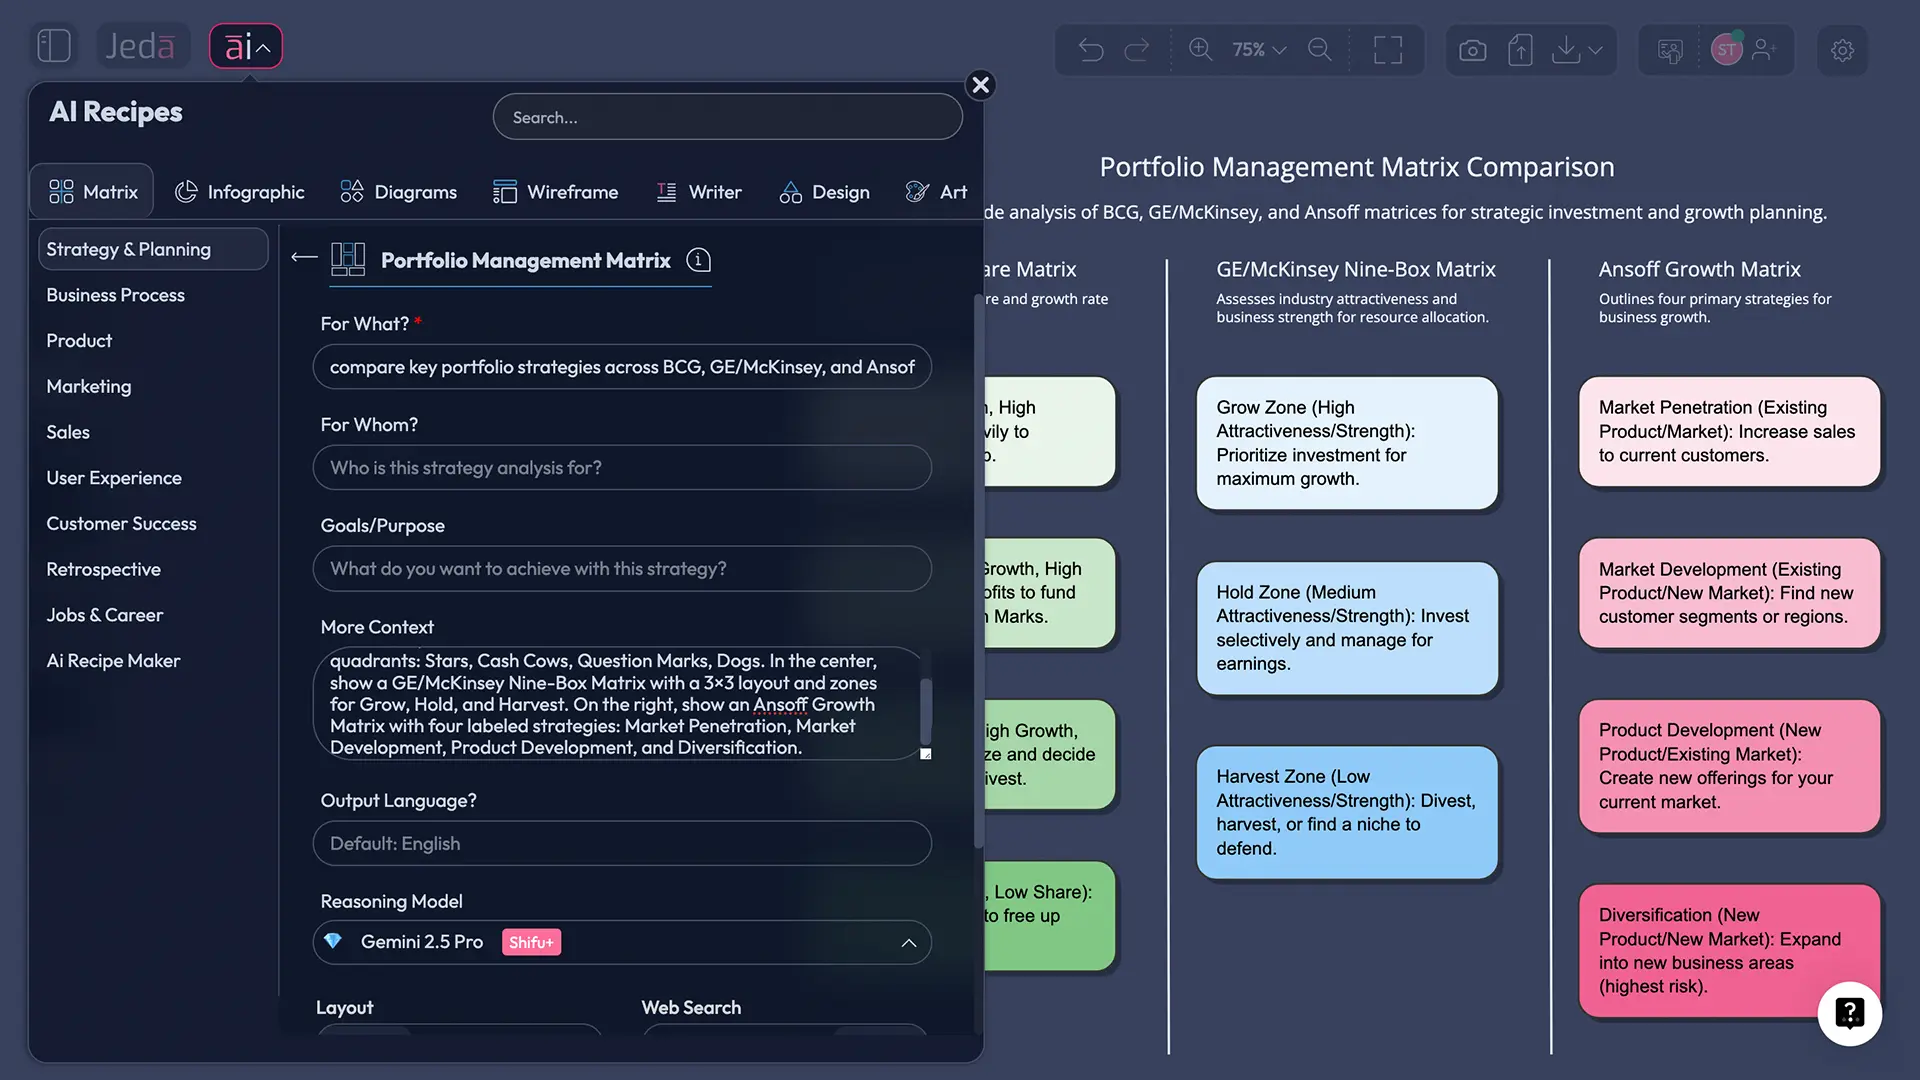1920x1080 pixels.
Task: Select the zoom-out magnifier icon
Action: pyautogui.click(x=1320, y=49)
